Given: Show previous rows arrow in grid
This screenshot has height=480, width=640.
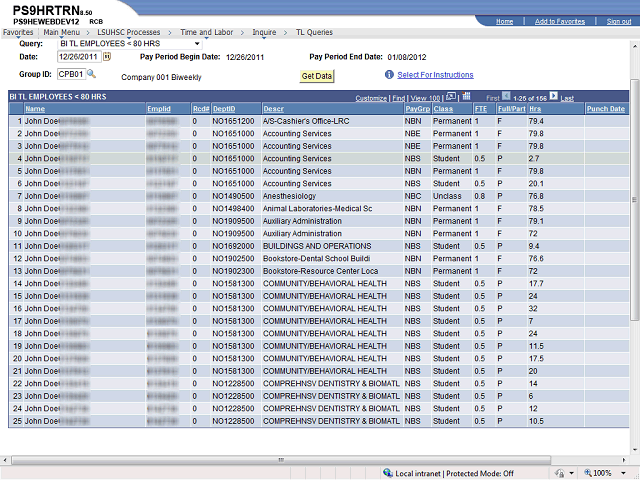Looking at the screenshot, I should click(506, 97).
